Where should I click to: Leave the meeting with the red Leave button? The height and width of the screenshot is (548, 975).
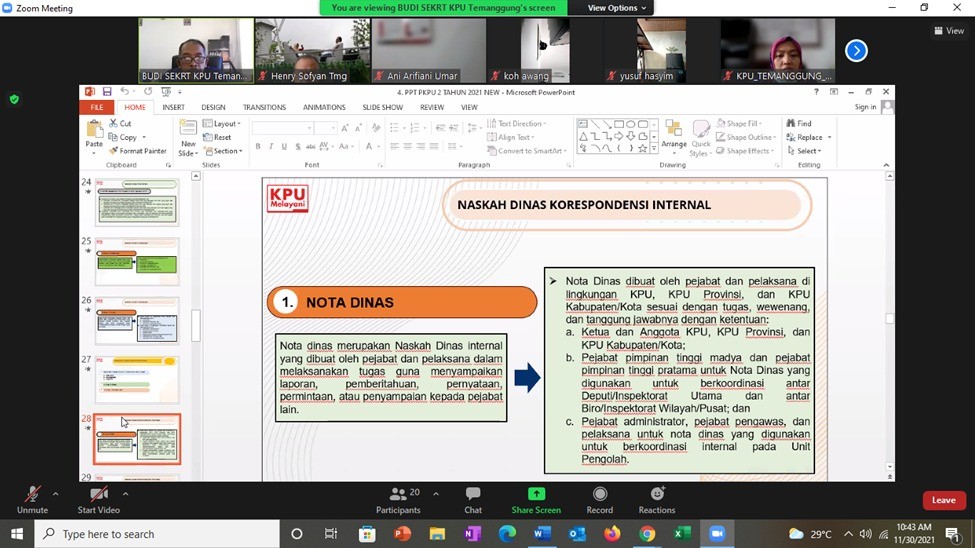pos(943,500)
